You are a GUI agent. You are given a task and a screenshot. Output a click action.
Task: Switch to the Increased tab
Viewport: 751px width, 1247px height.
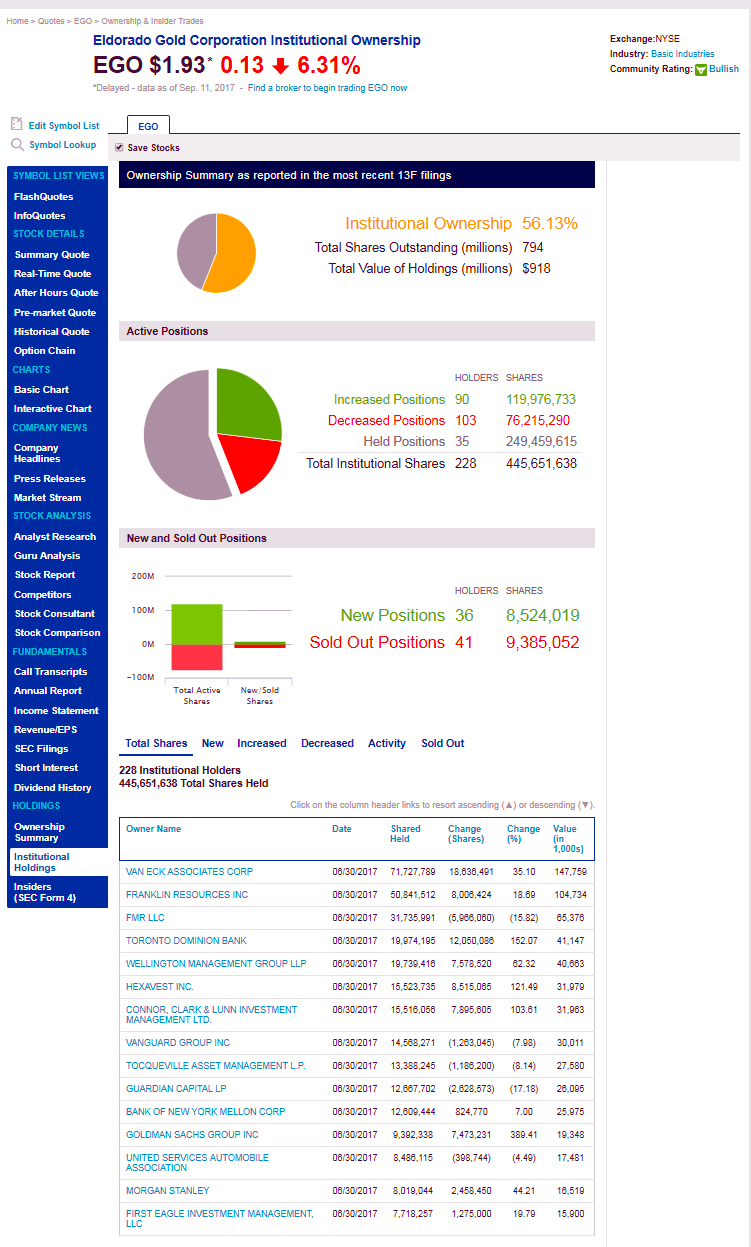pyautogui.click(x=261, y=743)
